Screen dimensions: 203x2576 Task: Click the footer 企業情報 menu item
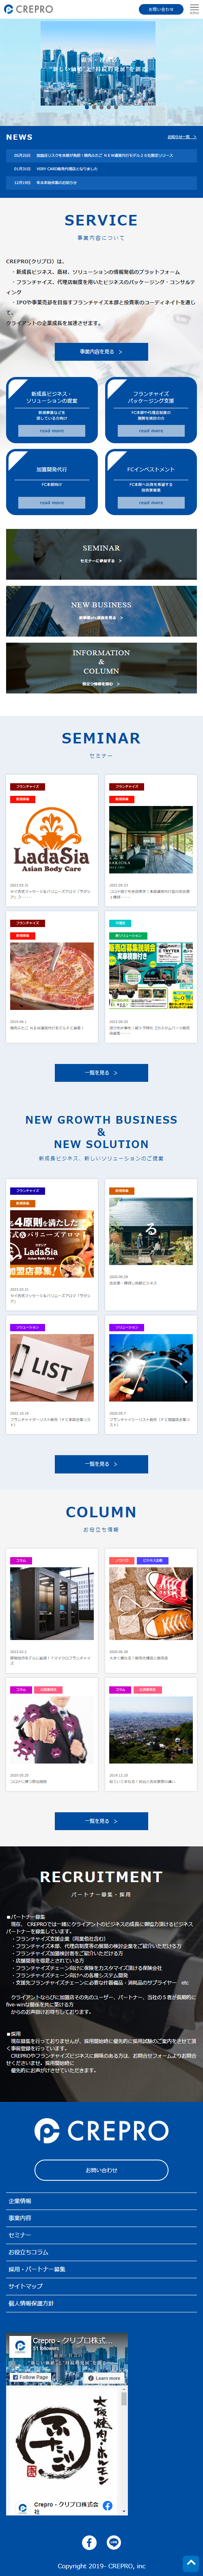(101, 2201)
